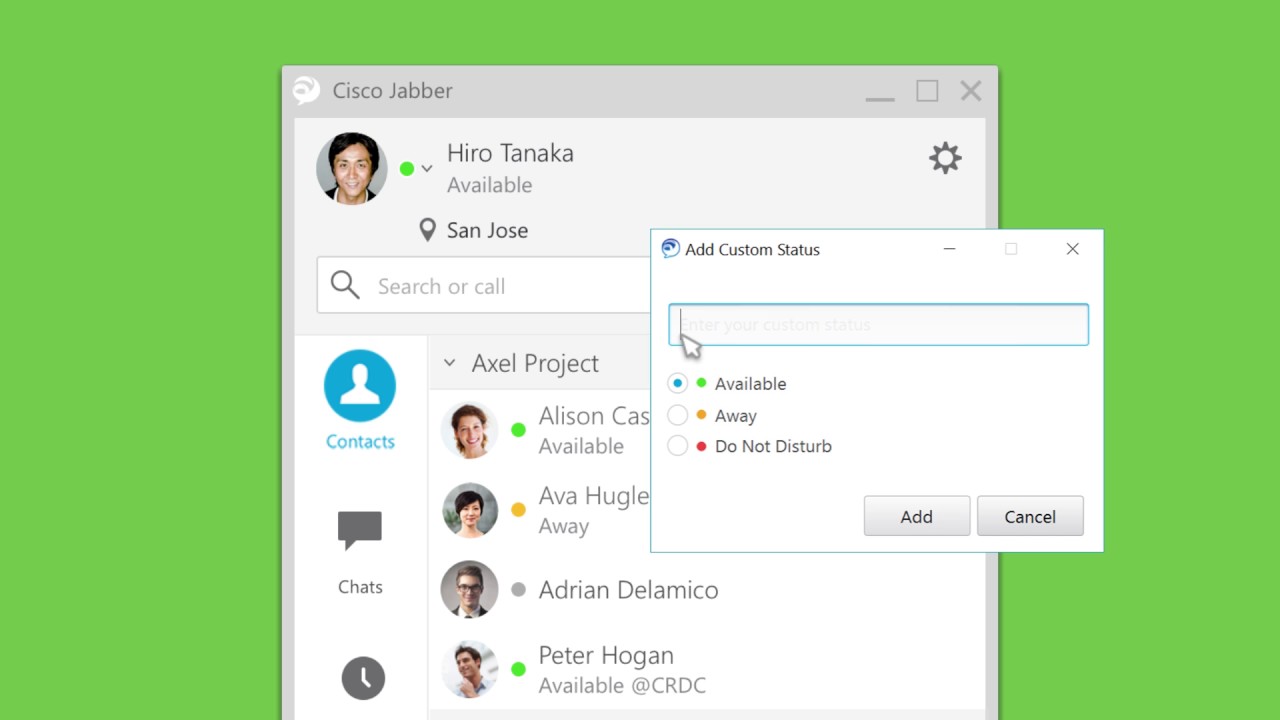The width and height of the screenshot is (1280, 720).
Task: Maximize the Cisco Jabber window
Action: point(927,91)
